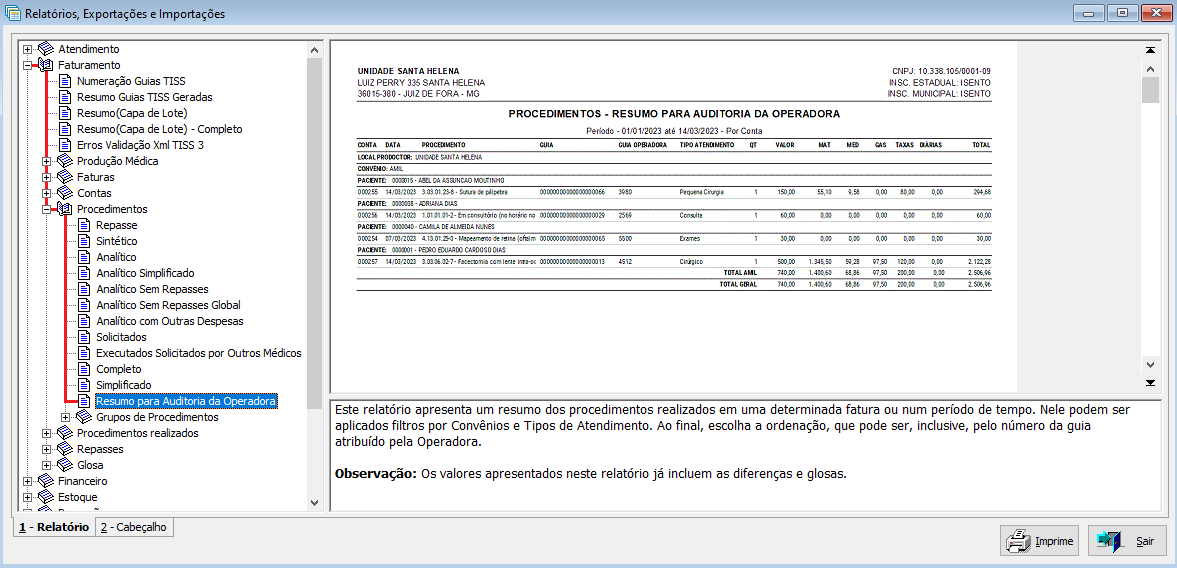Click the Procedimentos open-book icon
This screenshot has height=568, width=1177.
[65, 209]
